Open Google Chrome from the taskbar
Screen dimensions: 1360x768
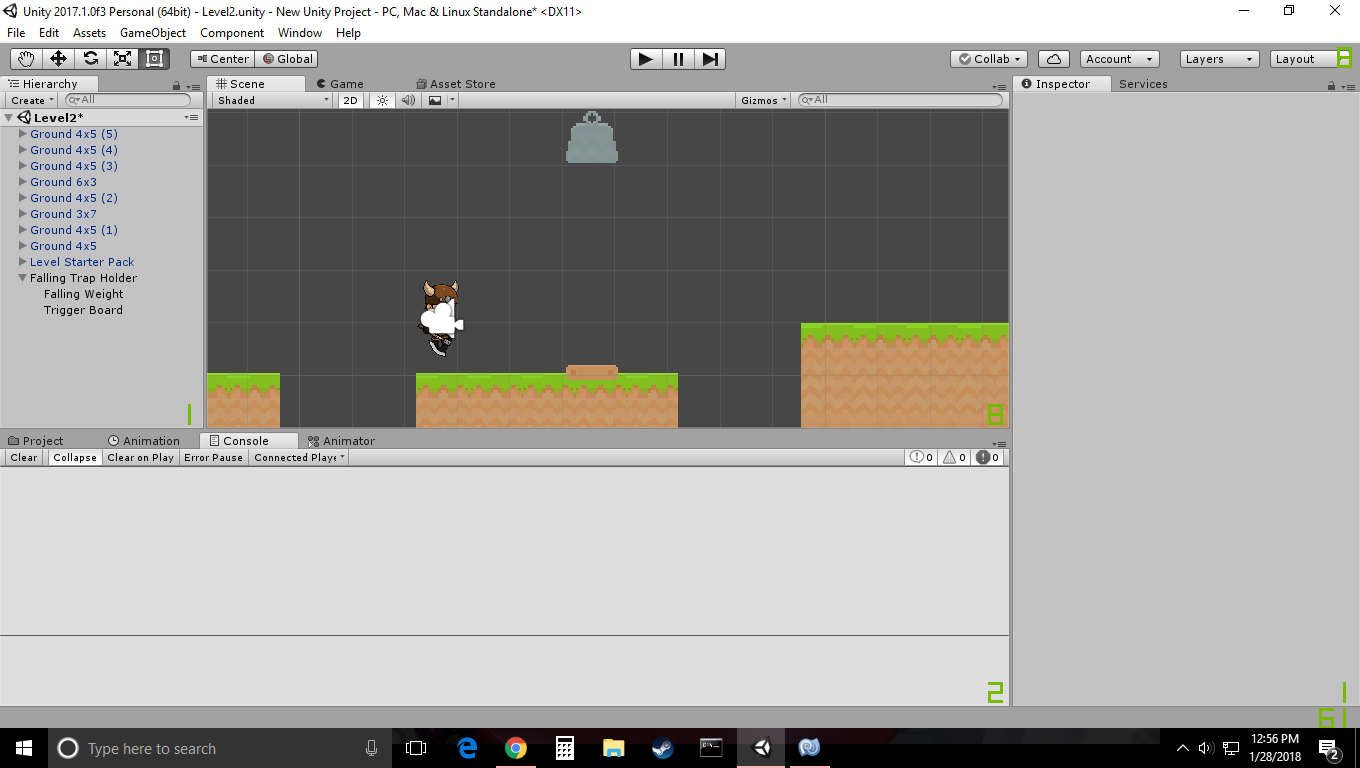click(516, 748)
